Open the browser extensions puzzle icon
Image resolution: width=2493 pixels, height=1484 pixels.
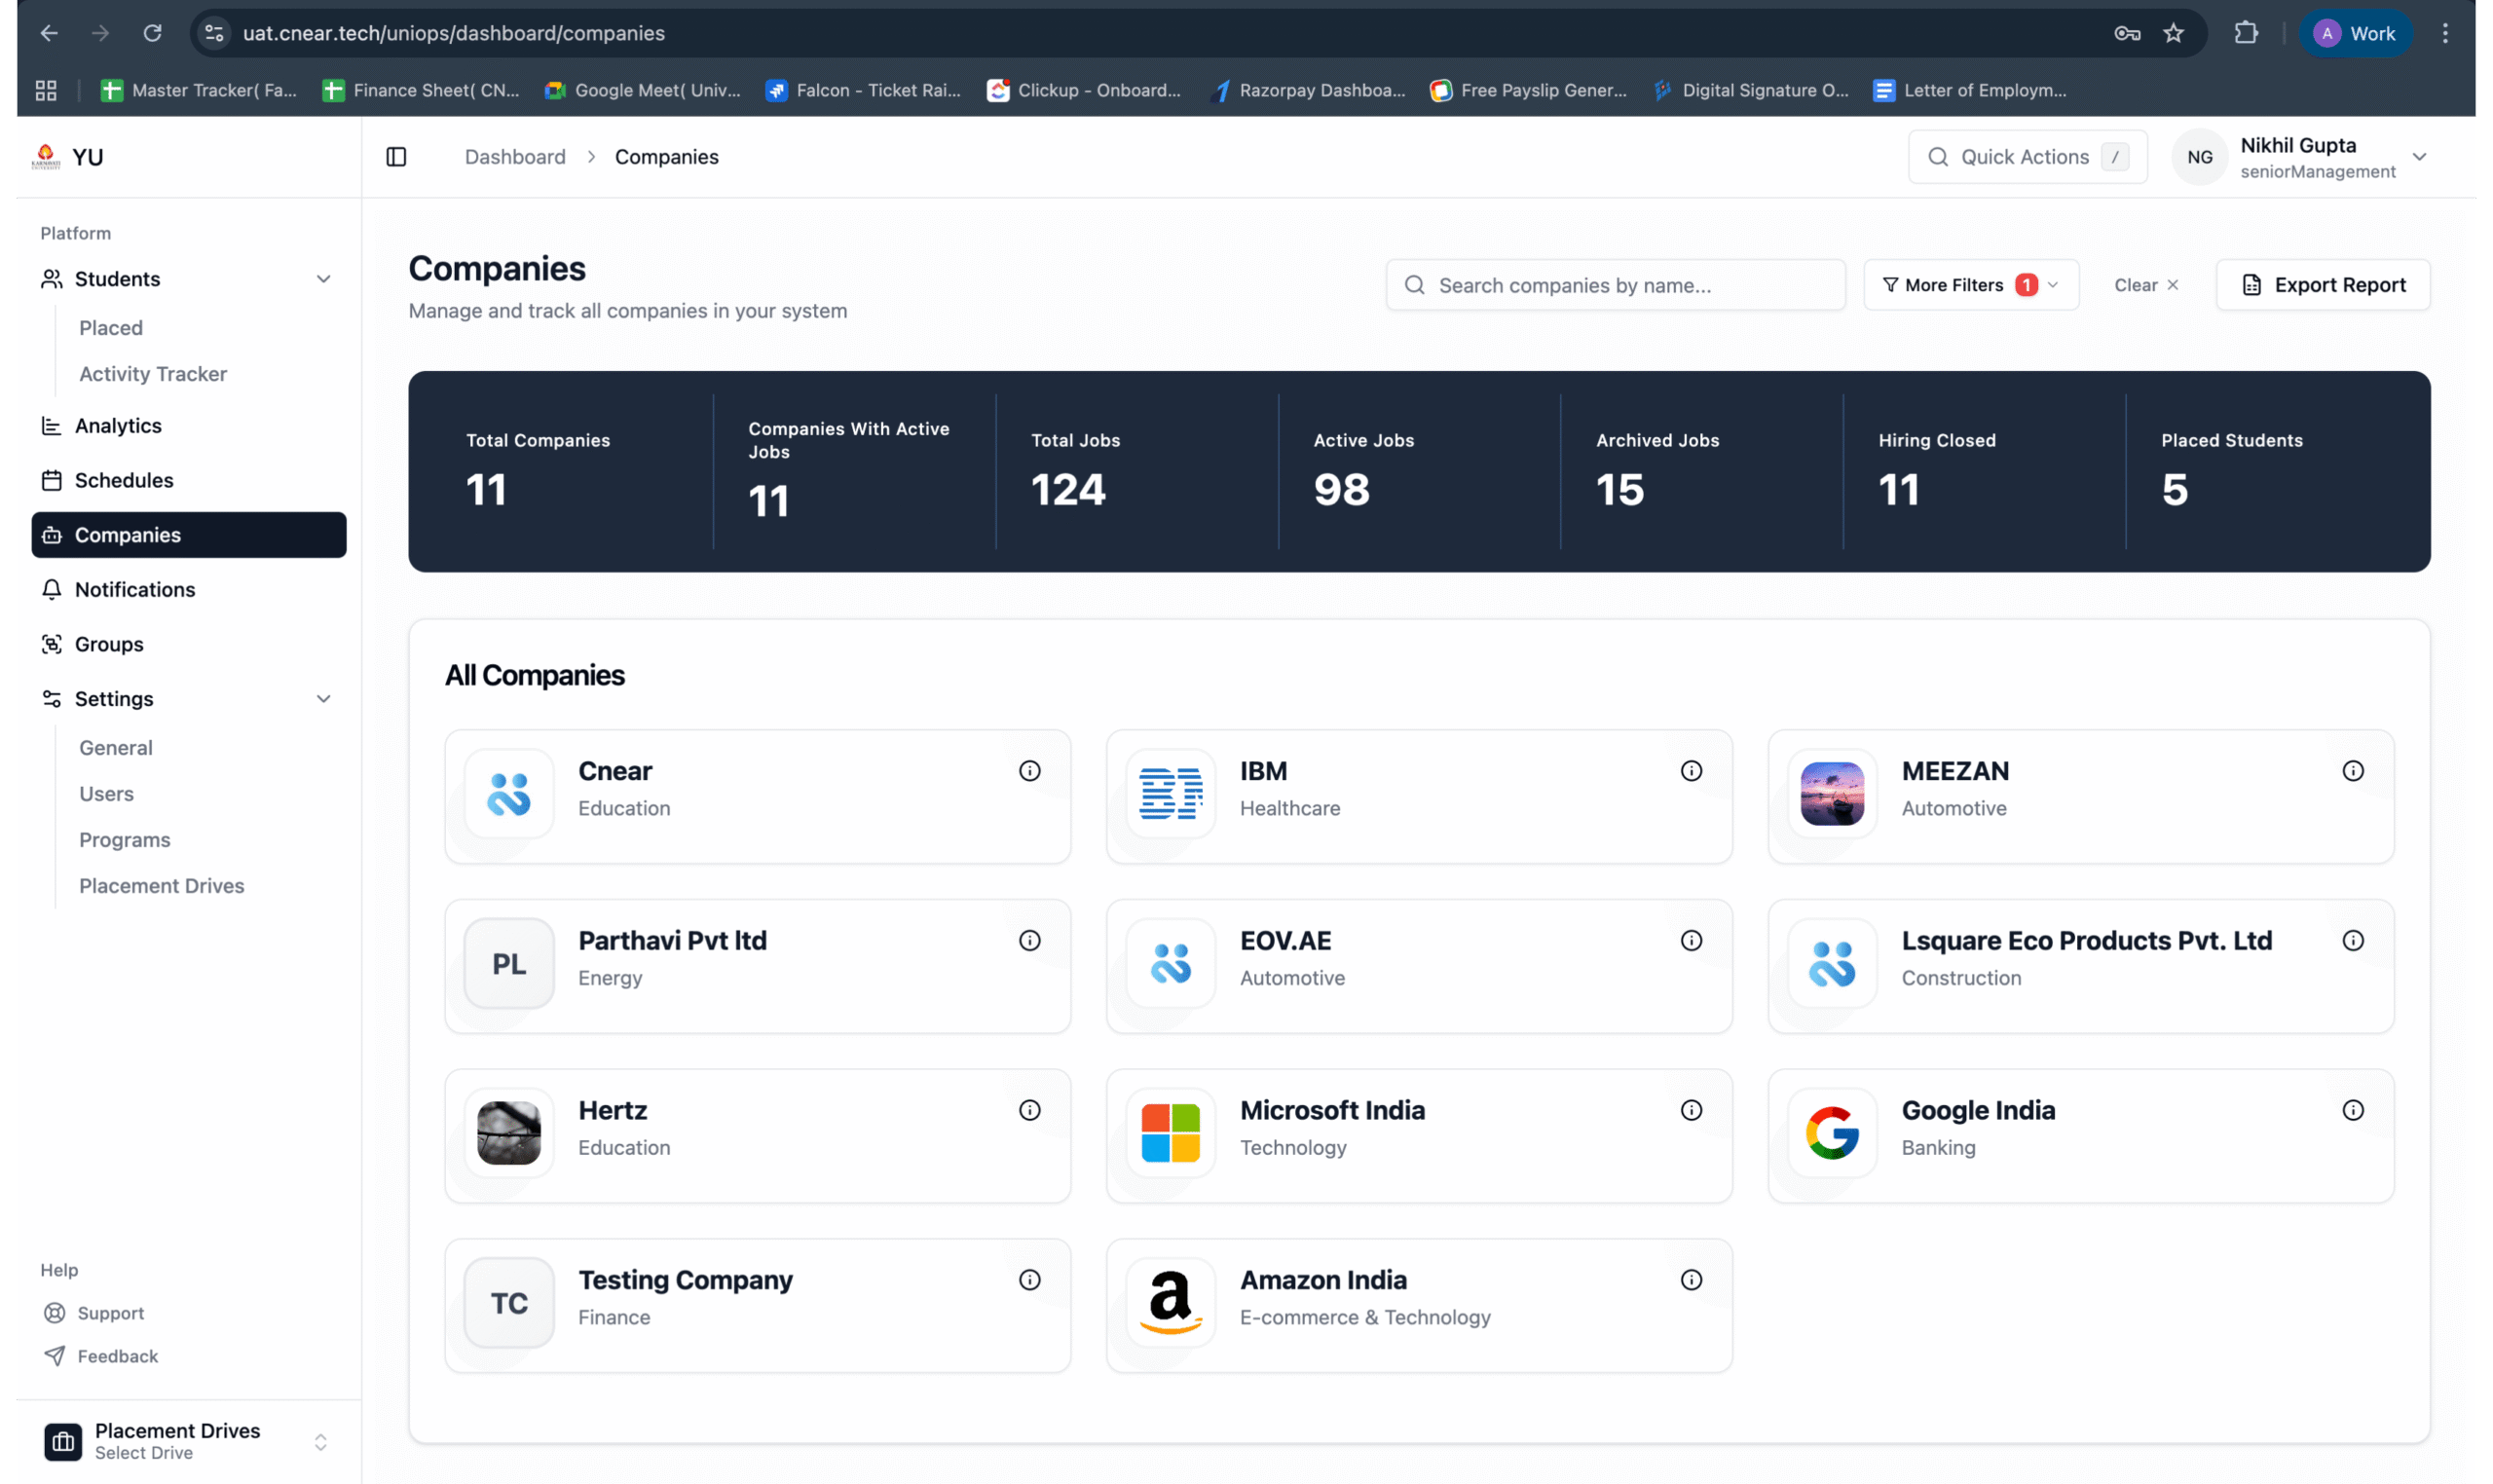tap(2245, 33)
